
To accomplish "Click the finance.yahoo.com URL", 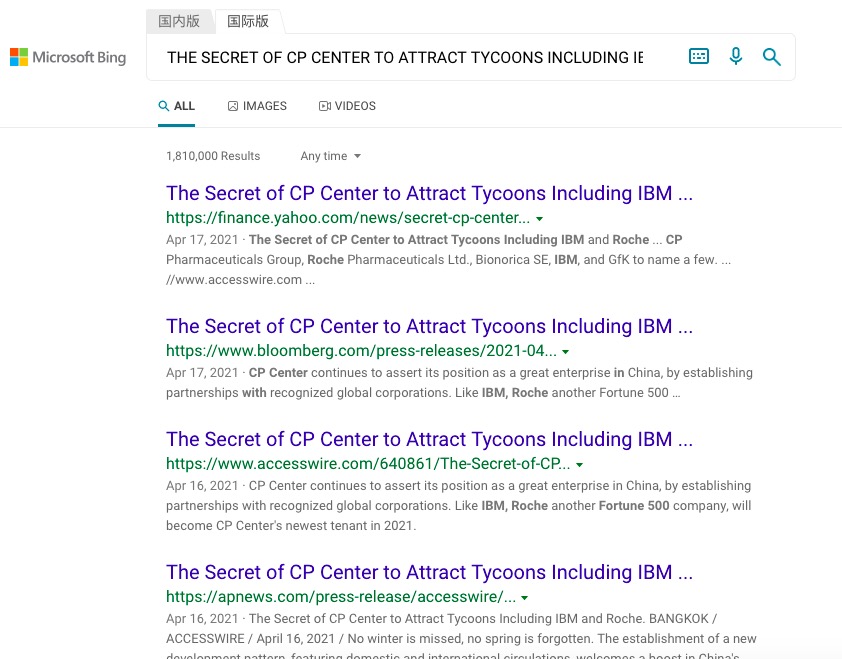I will (348, 218).
